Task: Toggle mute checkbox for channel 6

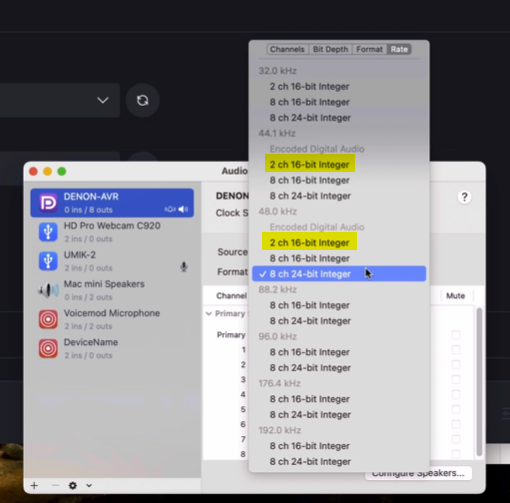Action: click(x=456, y=424)
